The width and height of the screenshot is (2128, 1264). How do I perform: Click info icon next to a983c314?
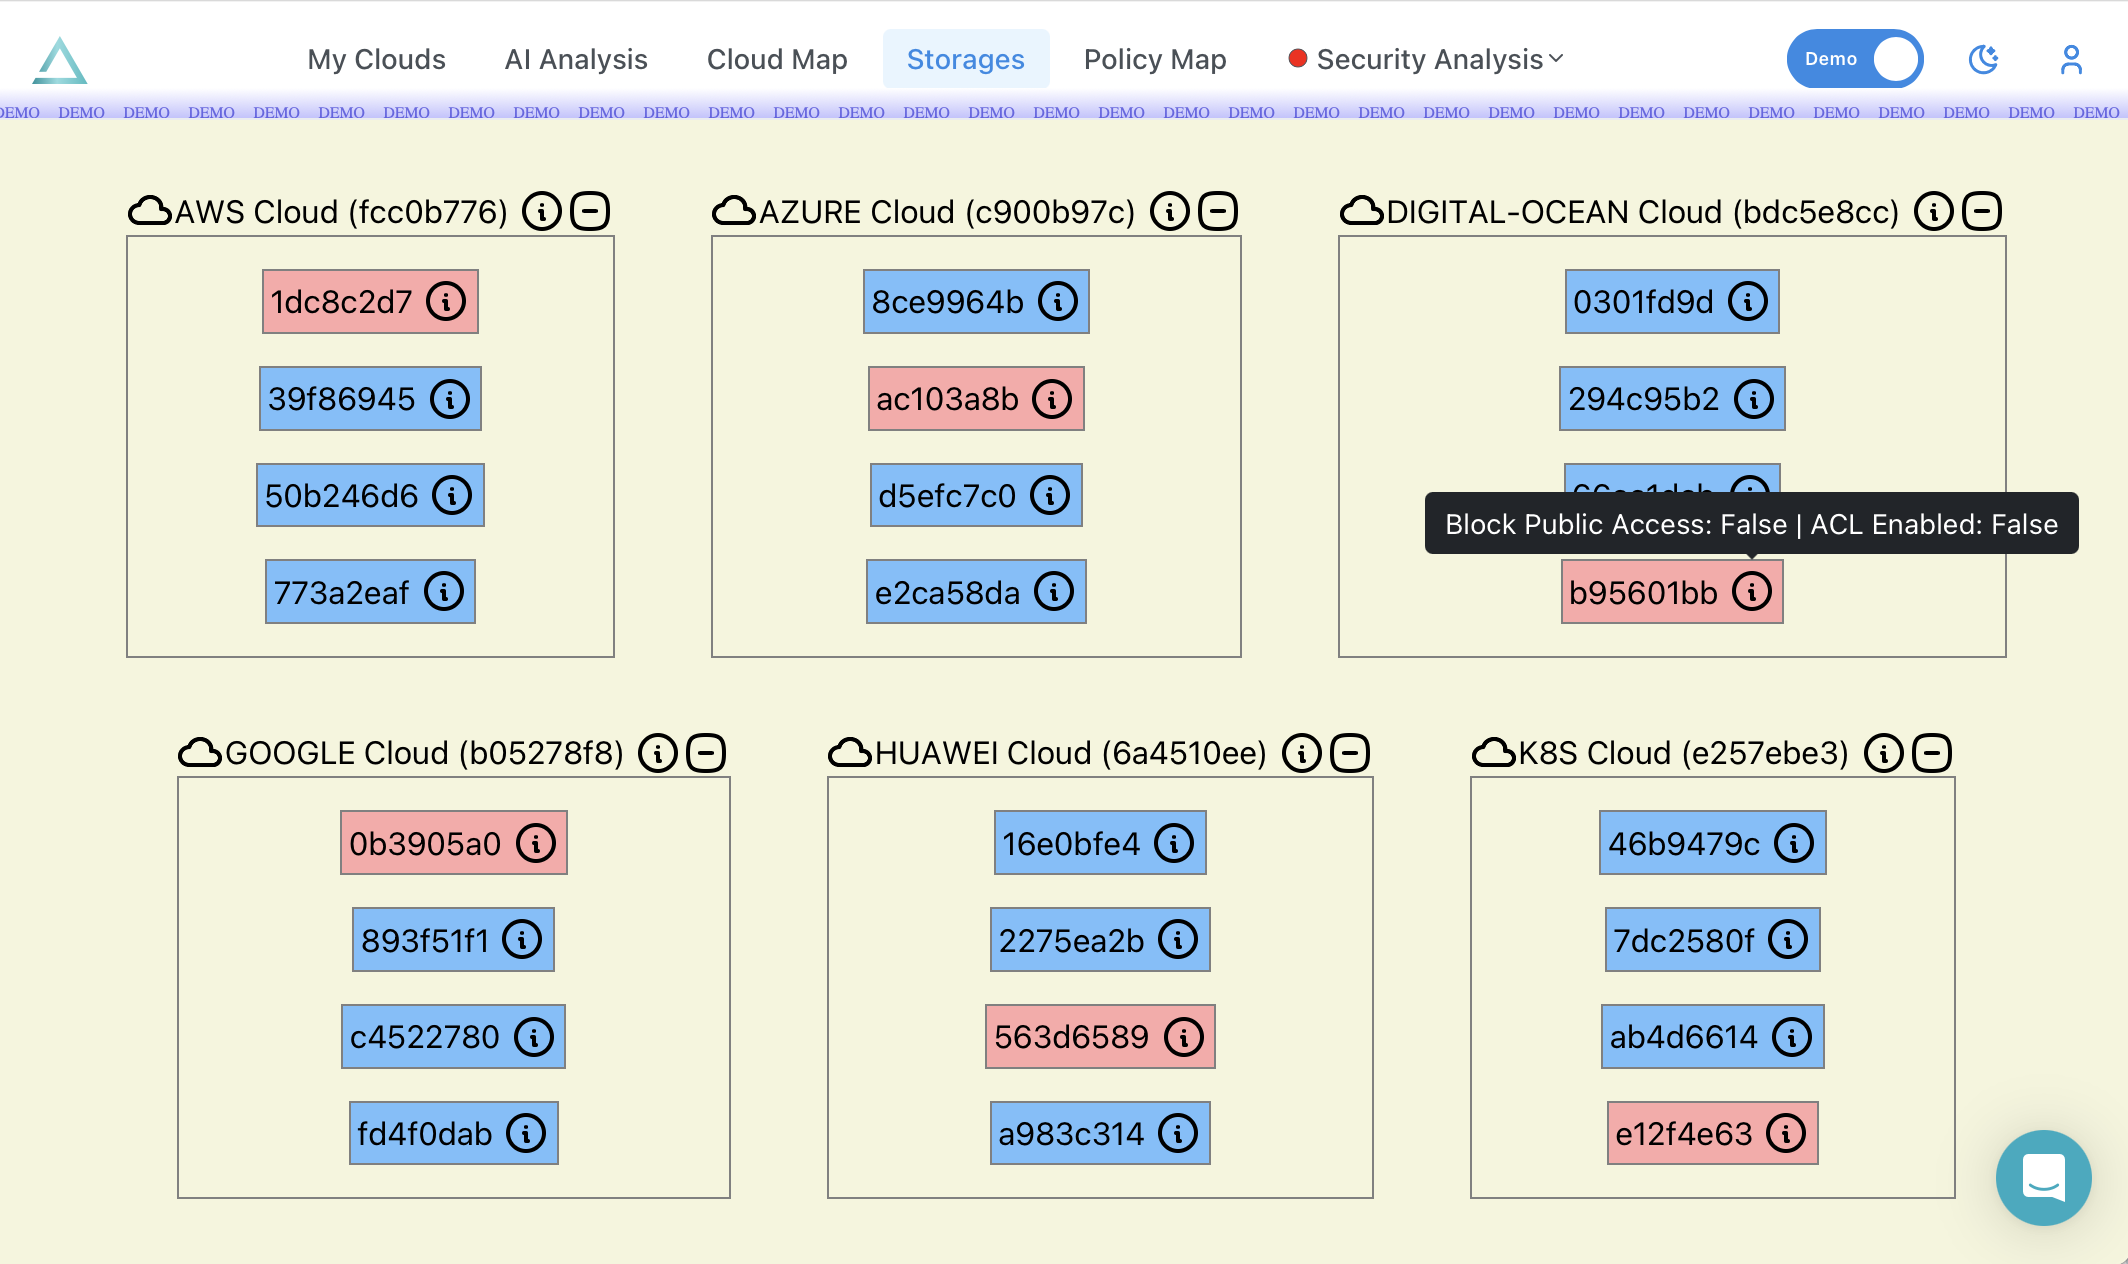point(1178,1133)
